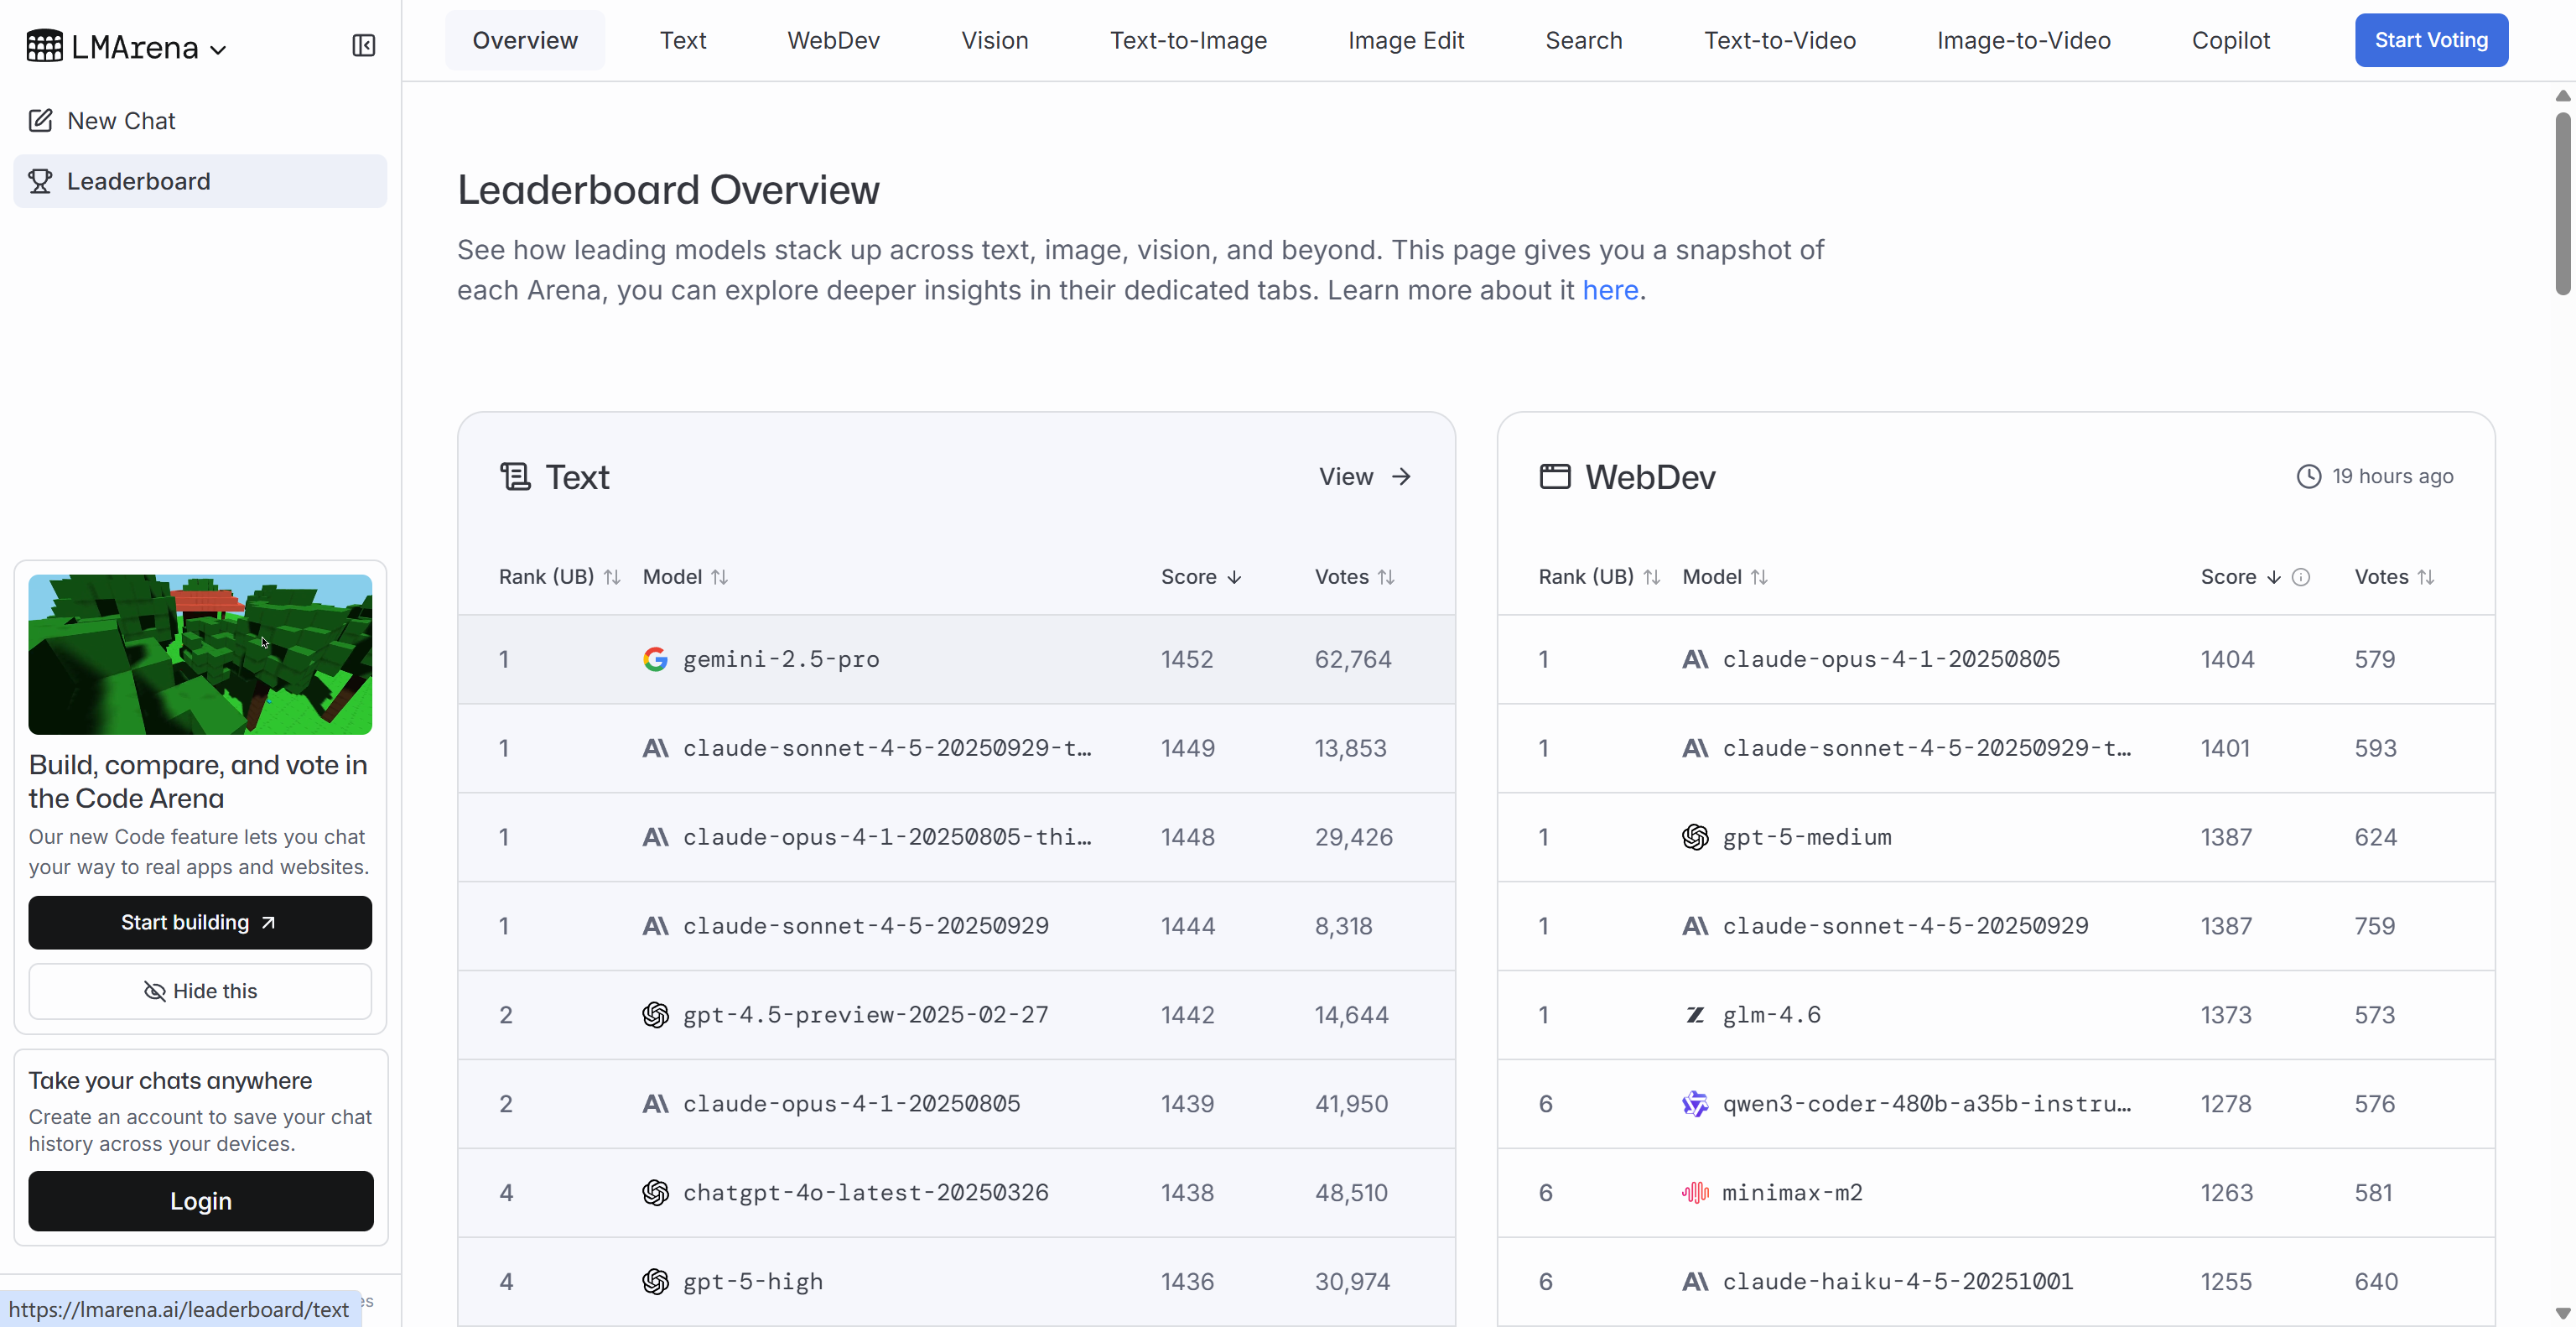This screenshot has height=1327, width=2576.
Task: Click the Code Arena preview thumbnail
Action: [200, 654]
